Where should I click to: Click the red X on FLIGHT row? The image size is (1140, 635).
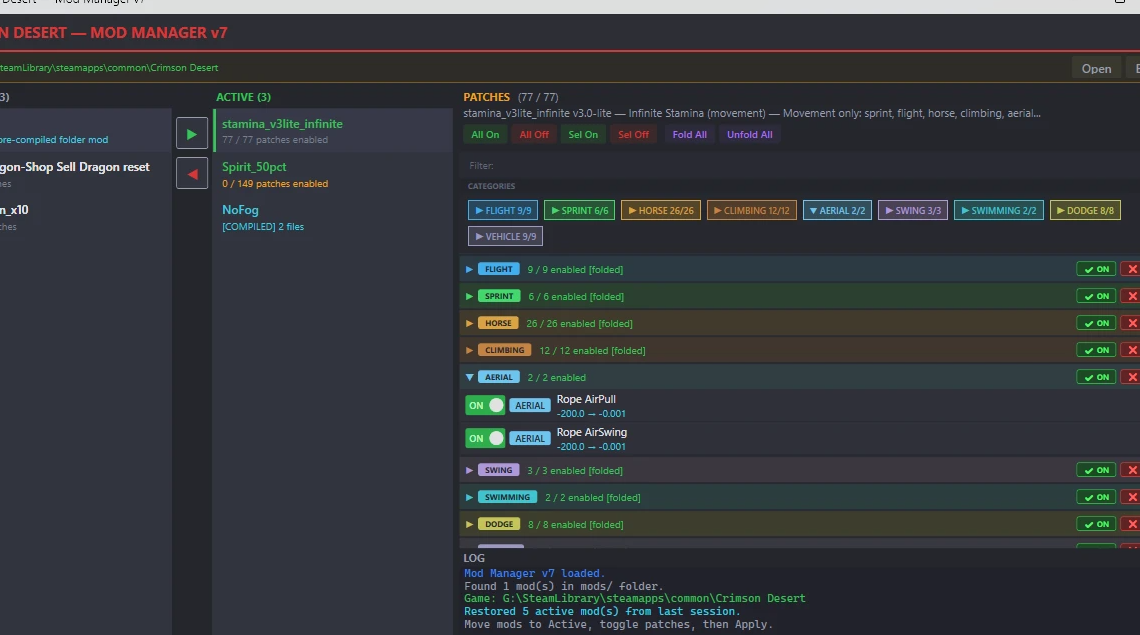(x=1131, y=269)
